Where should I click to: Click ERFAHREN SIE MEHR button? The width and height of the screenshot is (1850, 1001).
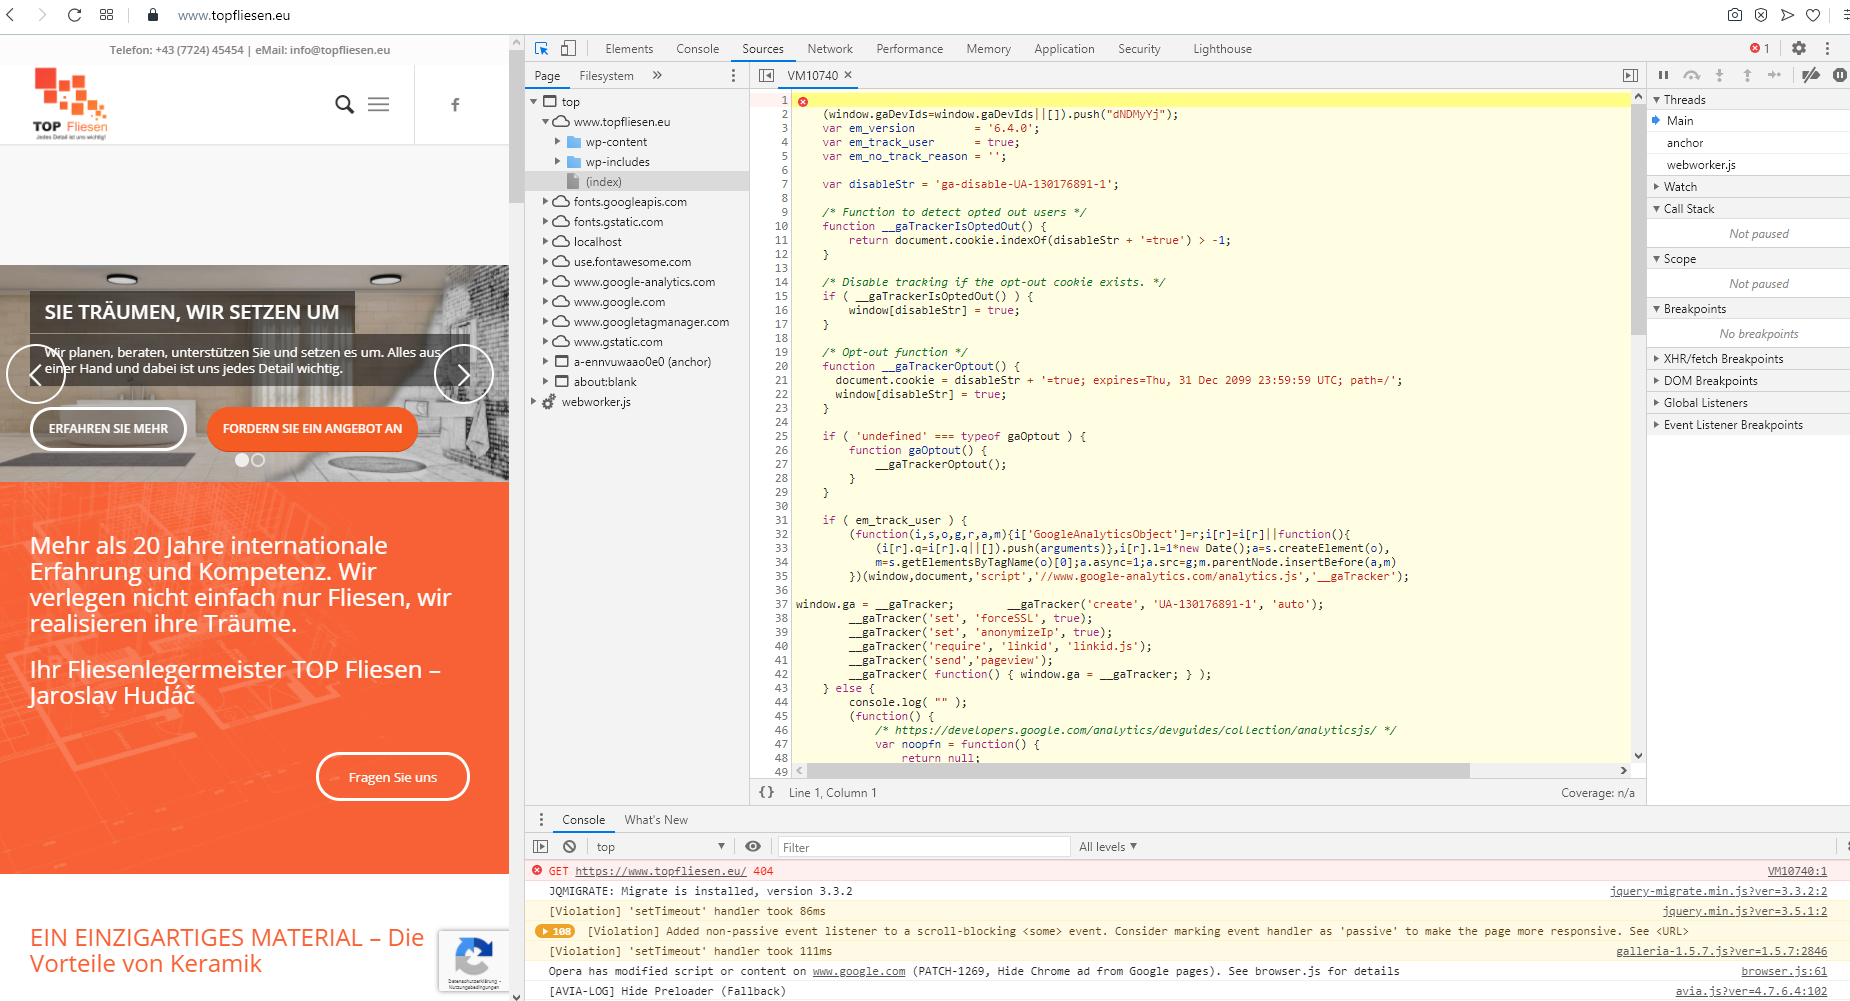tap(108, 428)
